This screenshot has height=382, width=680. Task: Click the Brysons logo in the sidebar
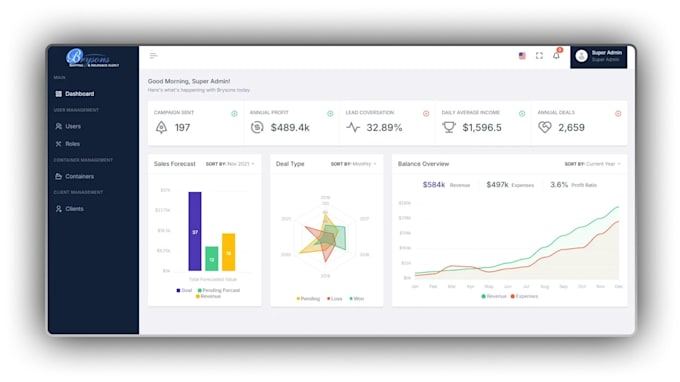pos(93,58)
